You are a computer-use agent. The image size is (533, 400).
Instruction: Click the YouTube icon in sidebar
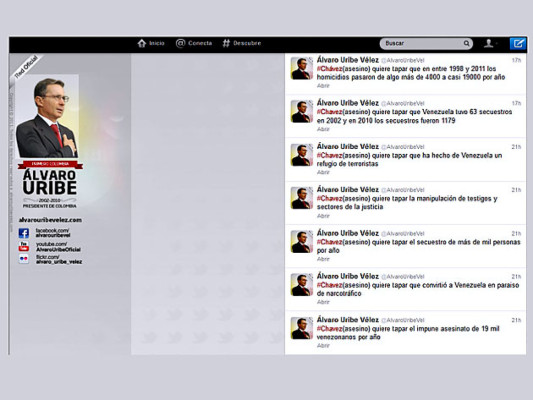[23, 246]
